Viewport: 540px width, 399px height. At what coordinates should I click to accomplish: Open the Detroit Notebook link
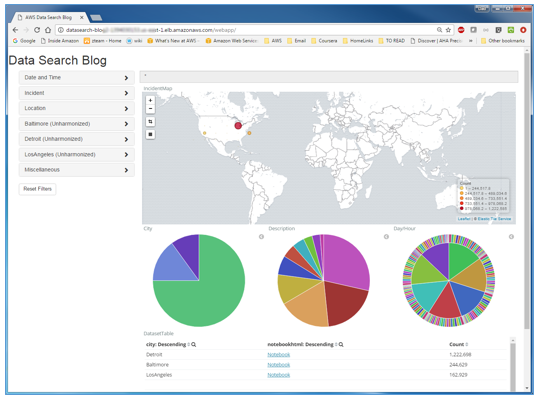(279, 355)
